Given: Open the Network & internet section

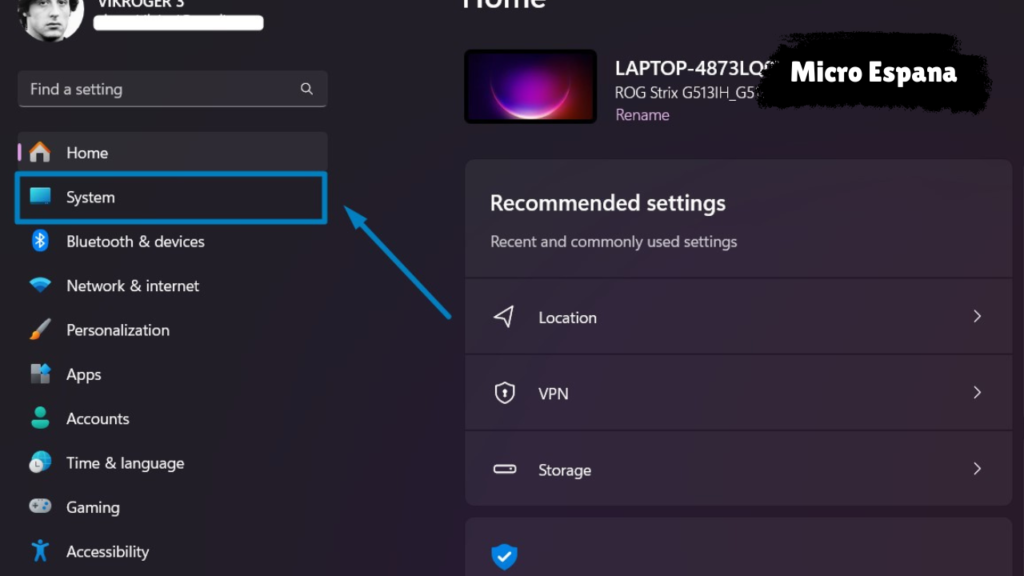Looking at the screenshot, I should (132, 286).
